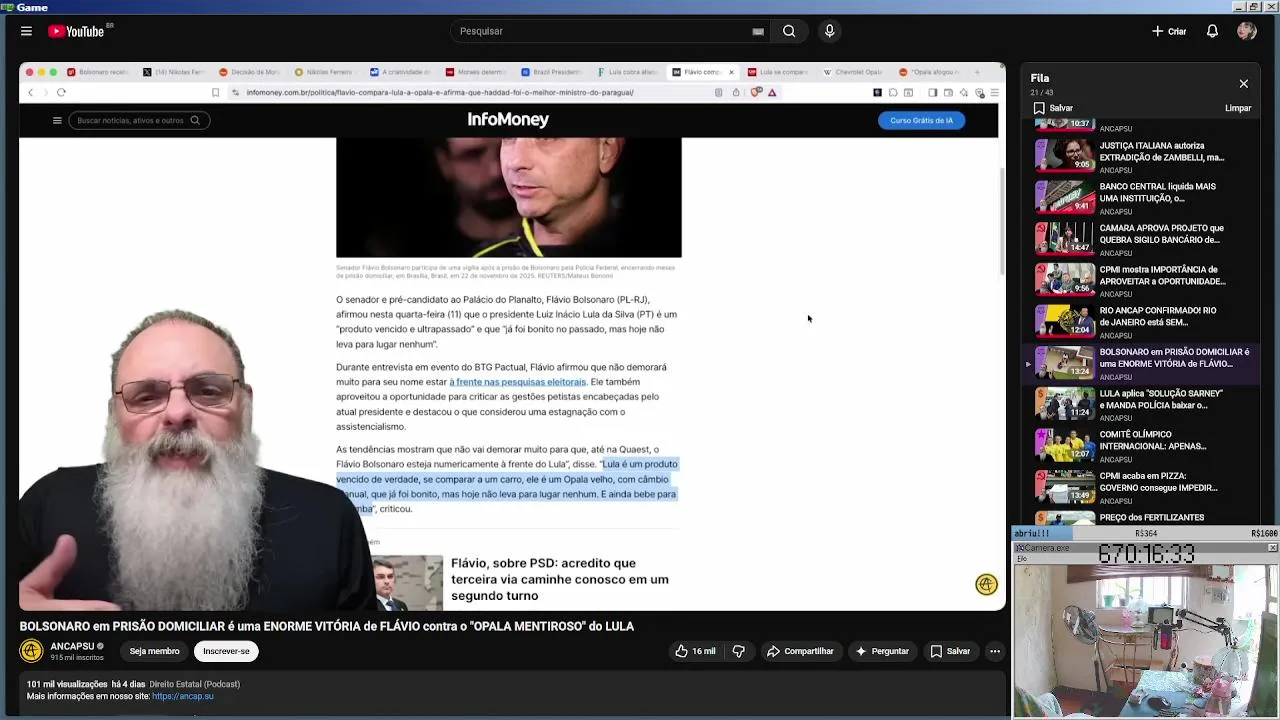Select current queue item BOLSONARO em PRISÃO DOMICILIAR
Viewport: 1280px width, 720px height.
(1141, 362)
